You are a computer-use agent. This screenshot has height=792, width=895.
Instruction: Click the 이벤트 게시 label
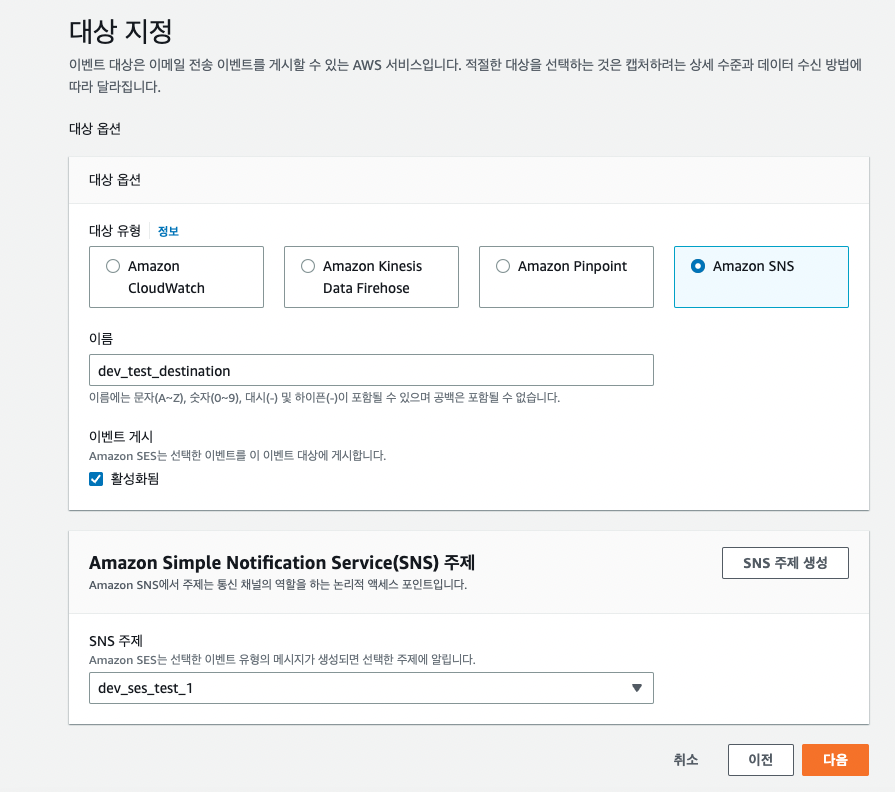tap(121, 437)
